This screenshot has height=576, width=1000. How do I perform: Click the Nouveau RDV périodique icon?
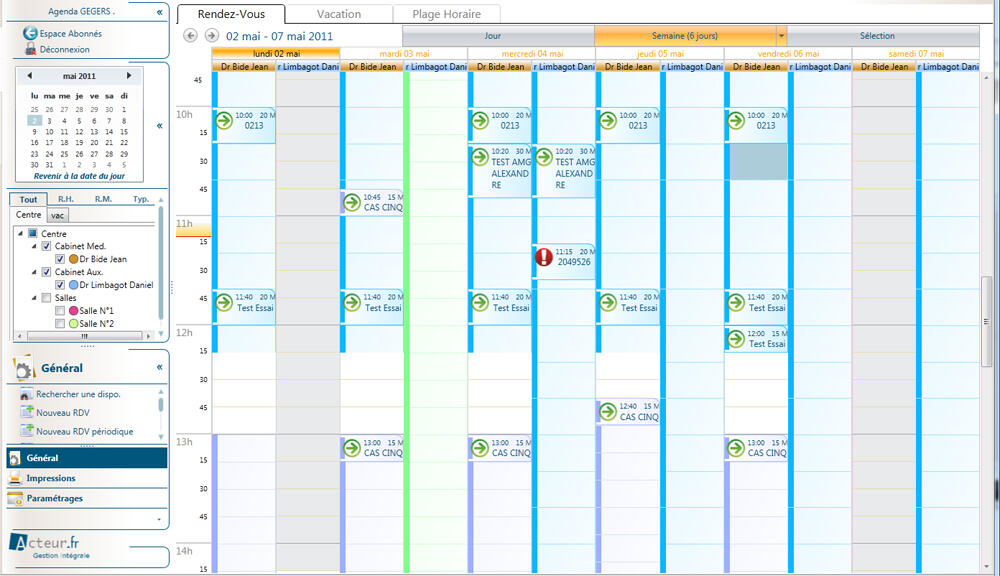[x=27, y=432]
